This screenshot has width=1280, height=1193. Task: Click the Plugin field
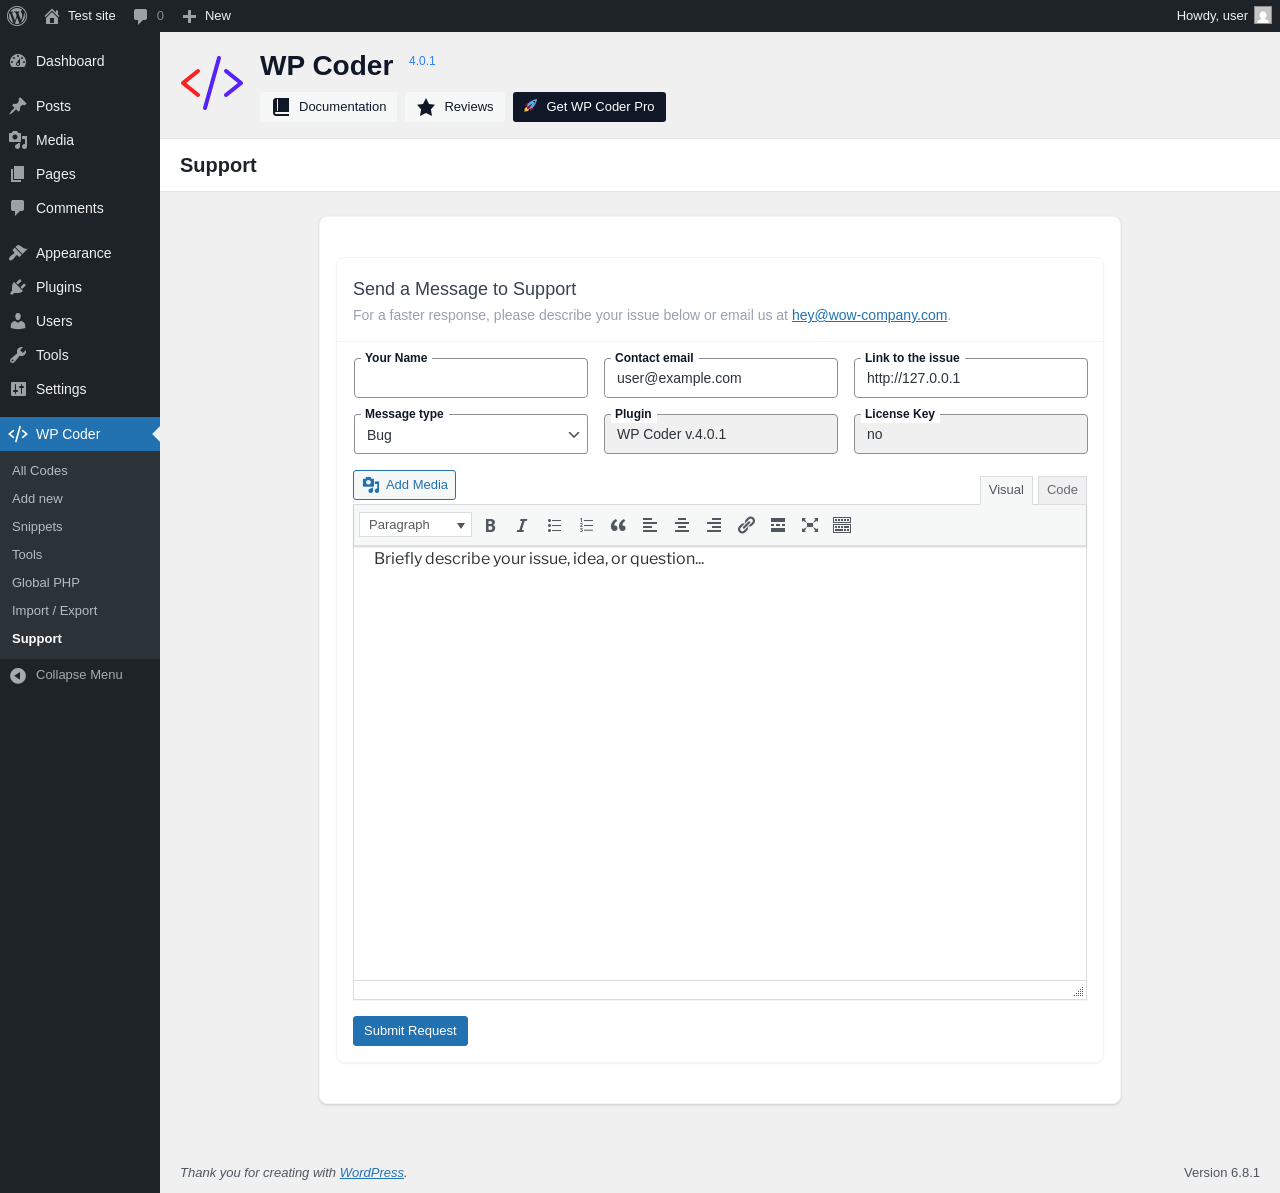(x=721, y=434)
